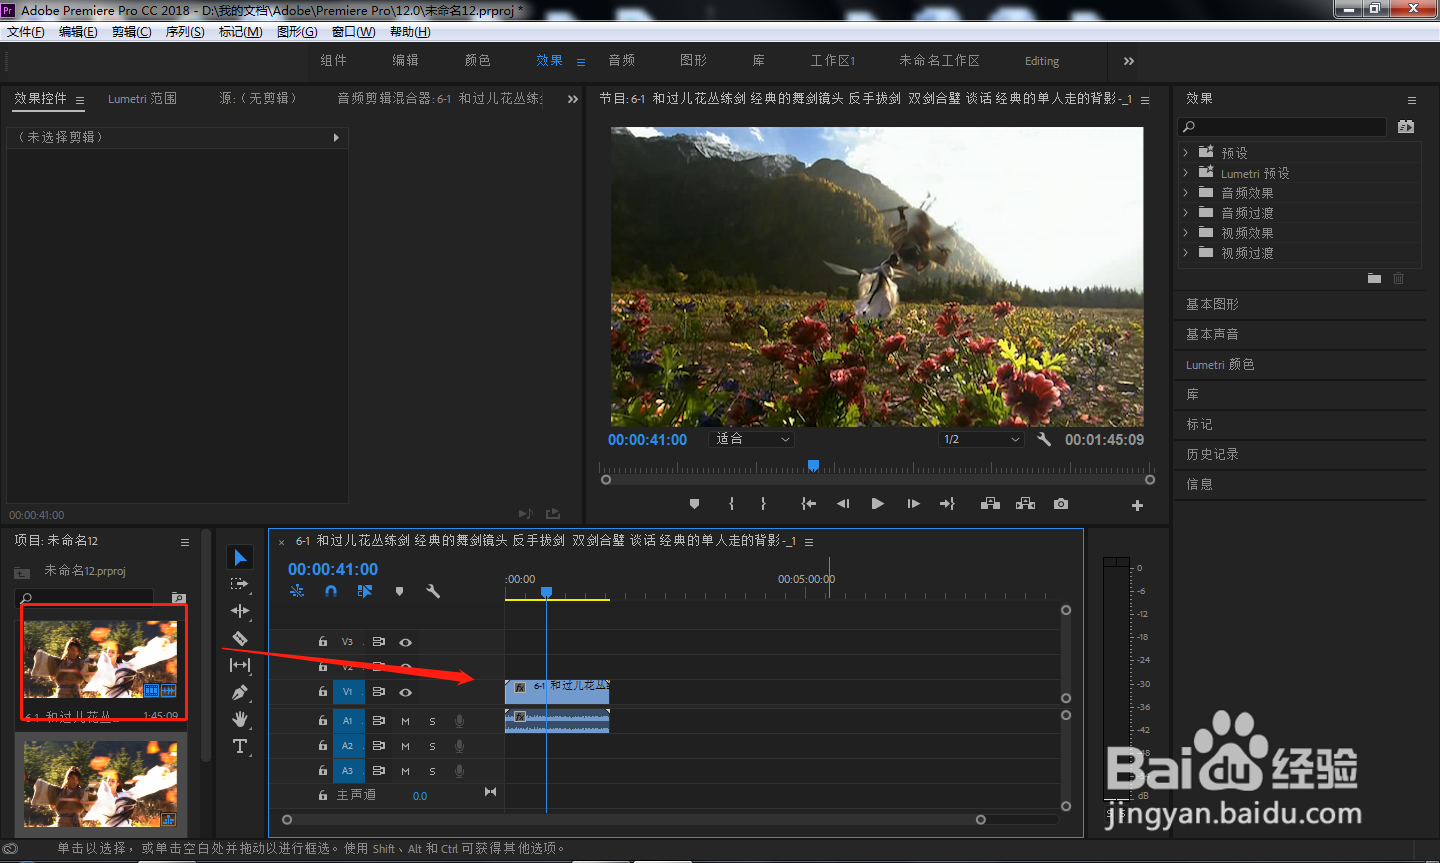The width and height of the screenshot is (1440, 863).
Task: Click timeline horizontal zoom scrollbar
Action: pyautogui.click(x=634, y=819)
